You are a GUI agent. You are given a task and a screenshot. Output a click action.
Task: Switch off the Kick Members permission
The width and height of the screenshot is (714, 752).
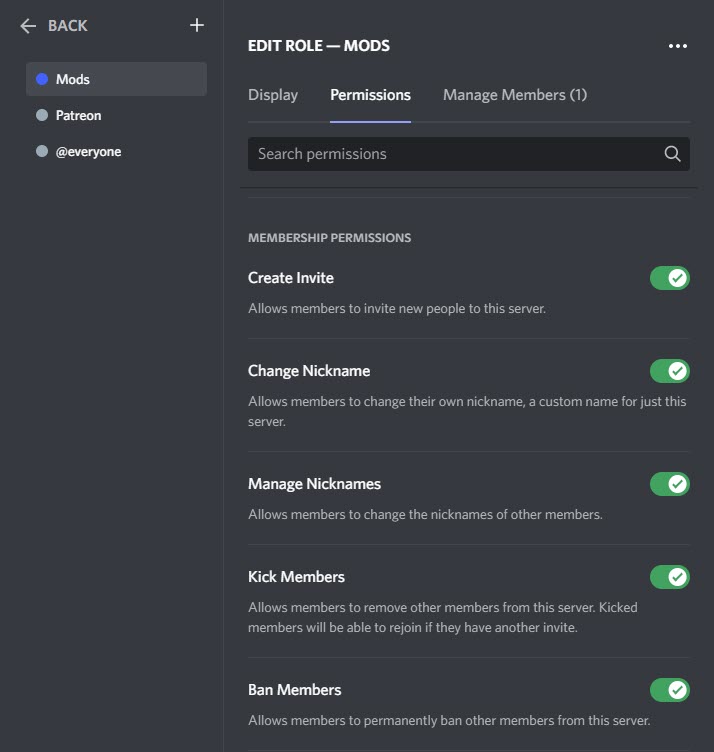pos(669,577)
